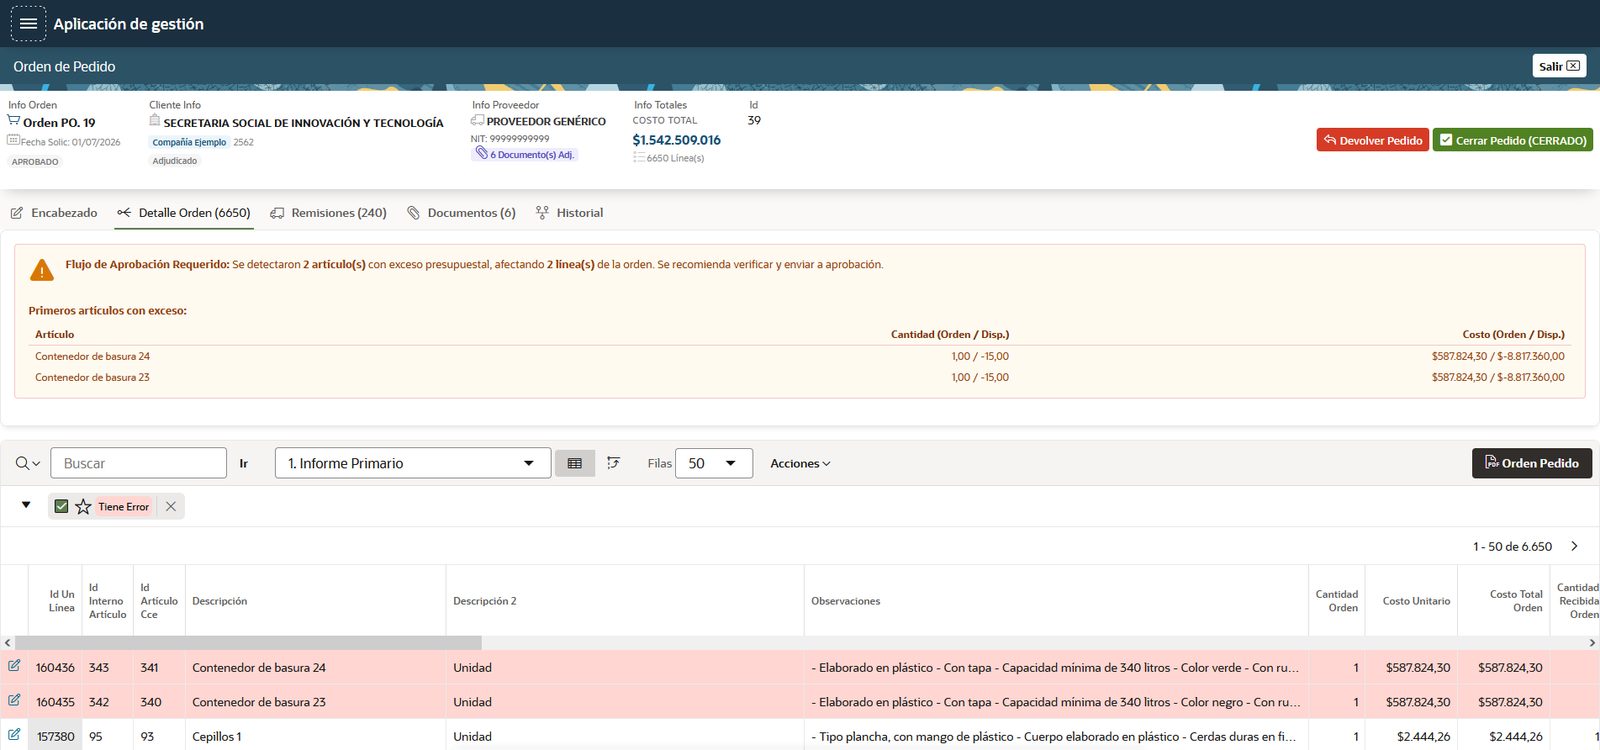Click the Salir button
This screenshot has width=1600, height=750.
click(x=1560, y=66)
